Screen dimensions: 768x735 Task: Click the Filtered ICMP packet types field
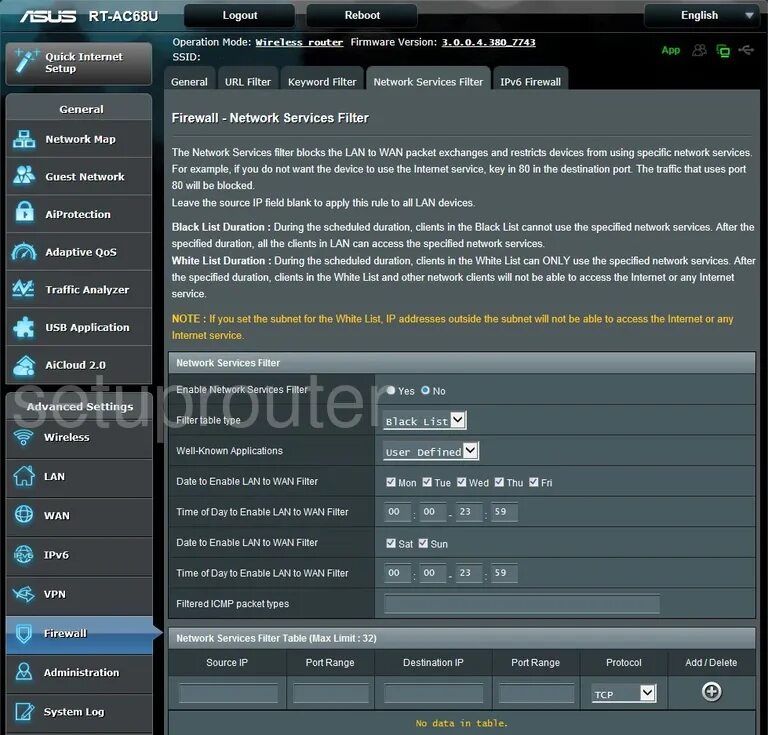(522, 604)
